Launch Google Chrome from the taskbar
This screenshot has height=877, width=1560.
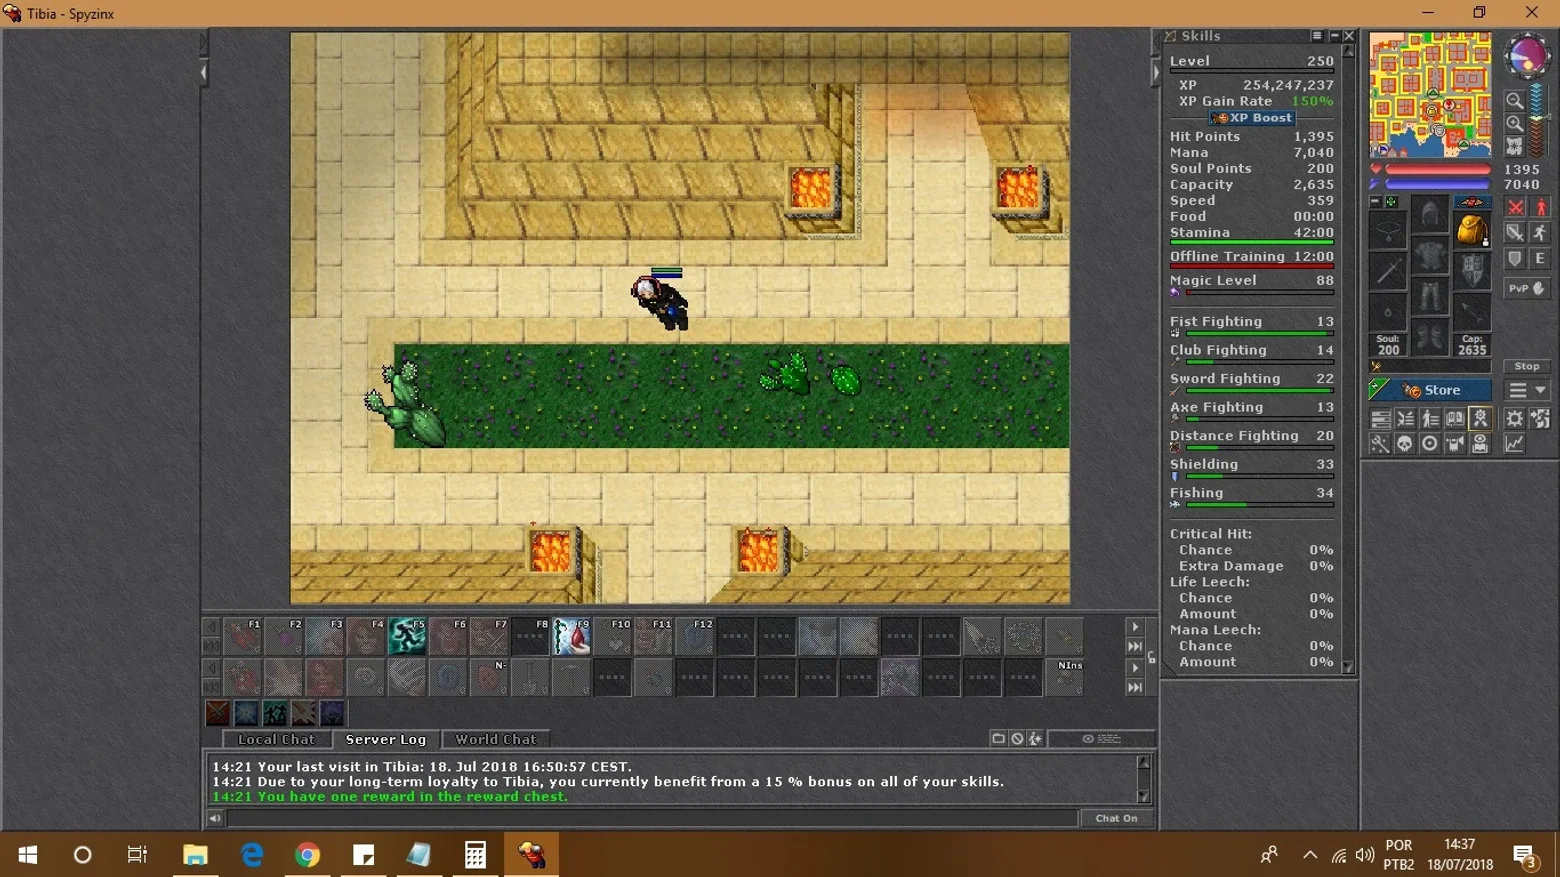(x=307, y=855)
